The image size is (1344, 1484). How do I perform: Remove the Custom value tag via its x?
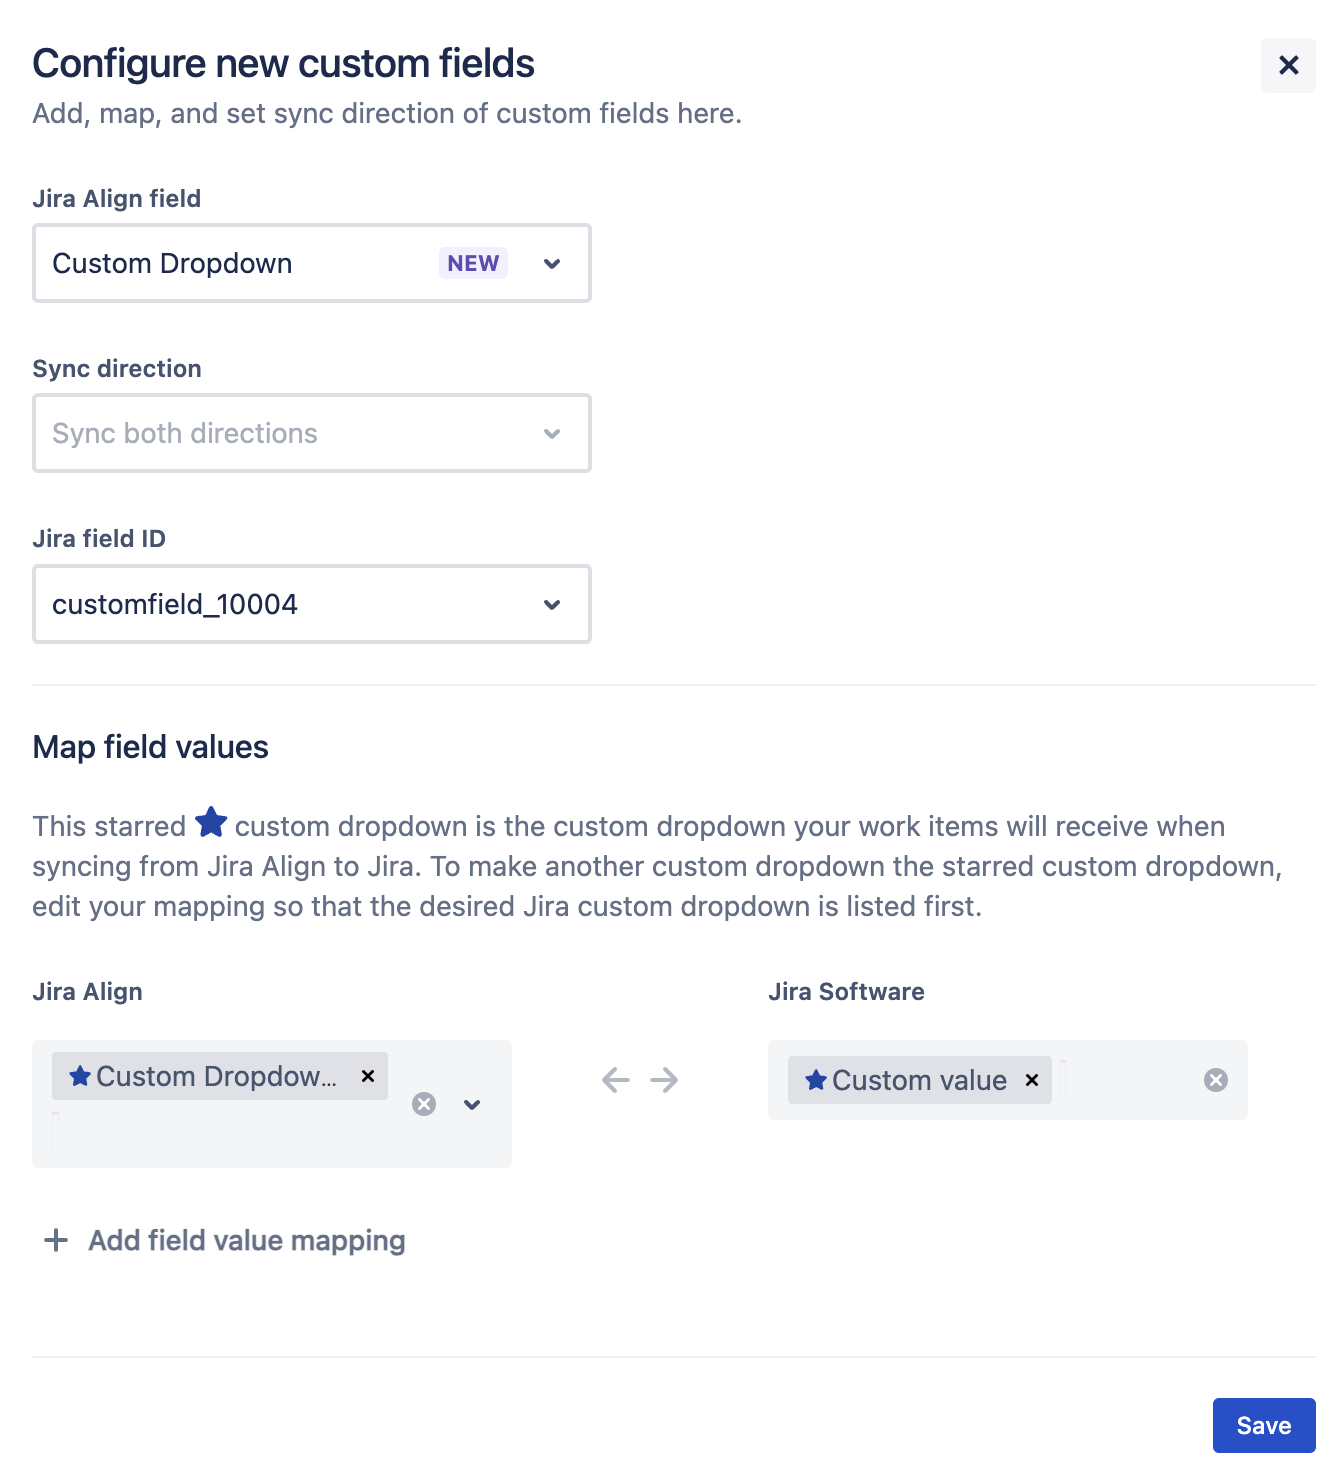1031,1080
